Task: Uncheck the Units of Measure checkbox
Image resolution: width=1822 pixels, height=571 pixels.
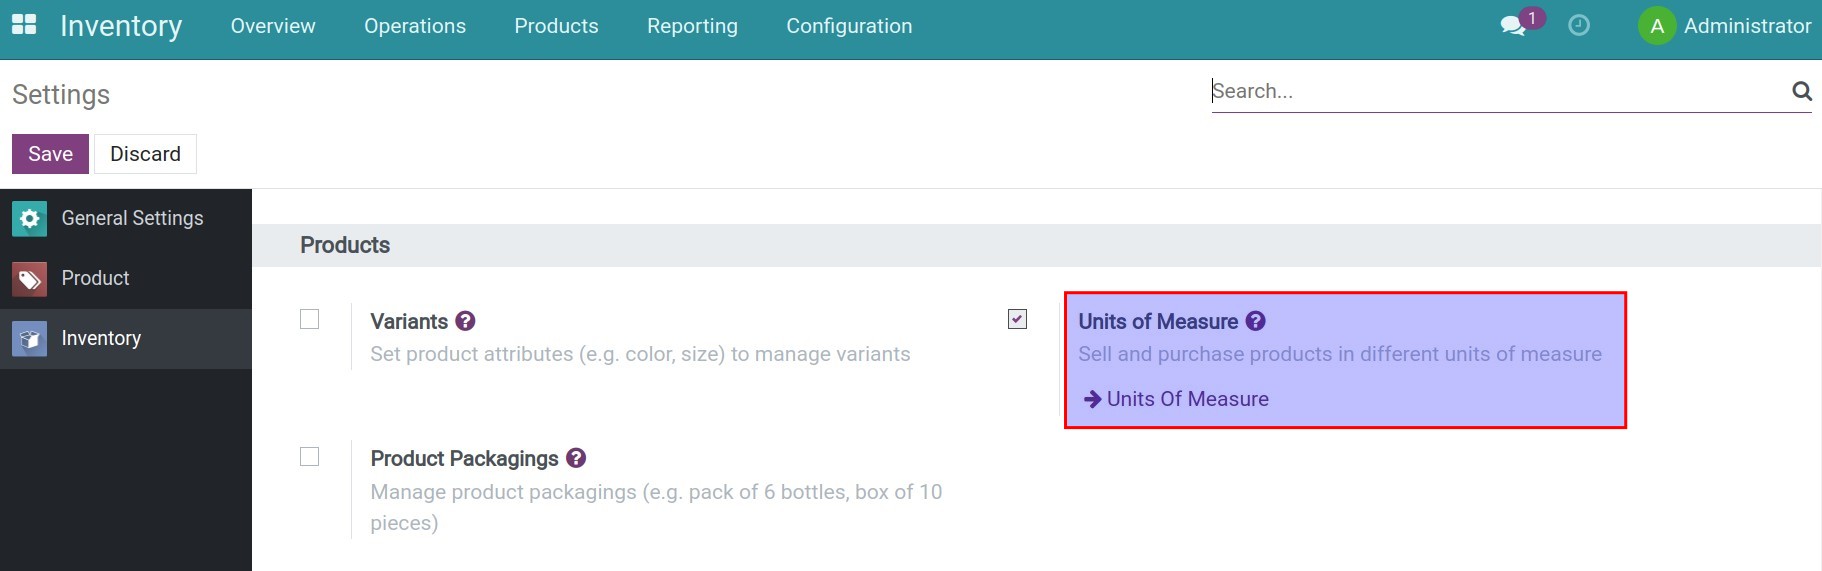Action: click(1017, 319)
